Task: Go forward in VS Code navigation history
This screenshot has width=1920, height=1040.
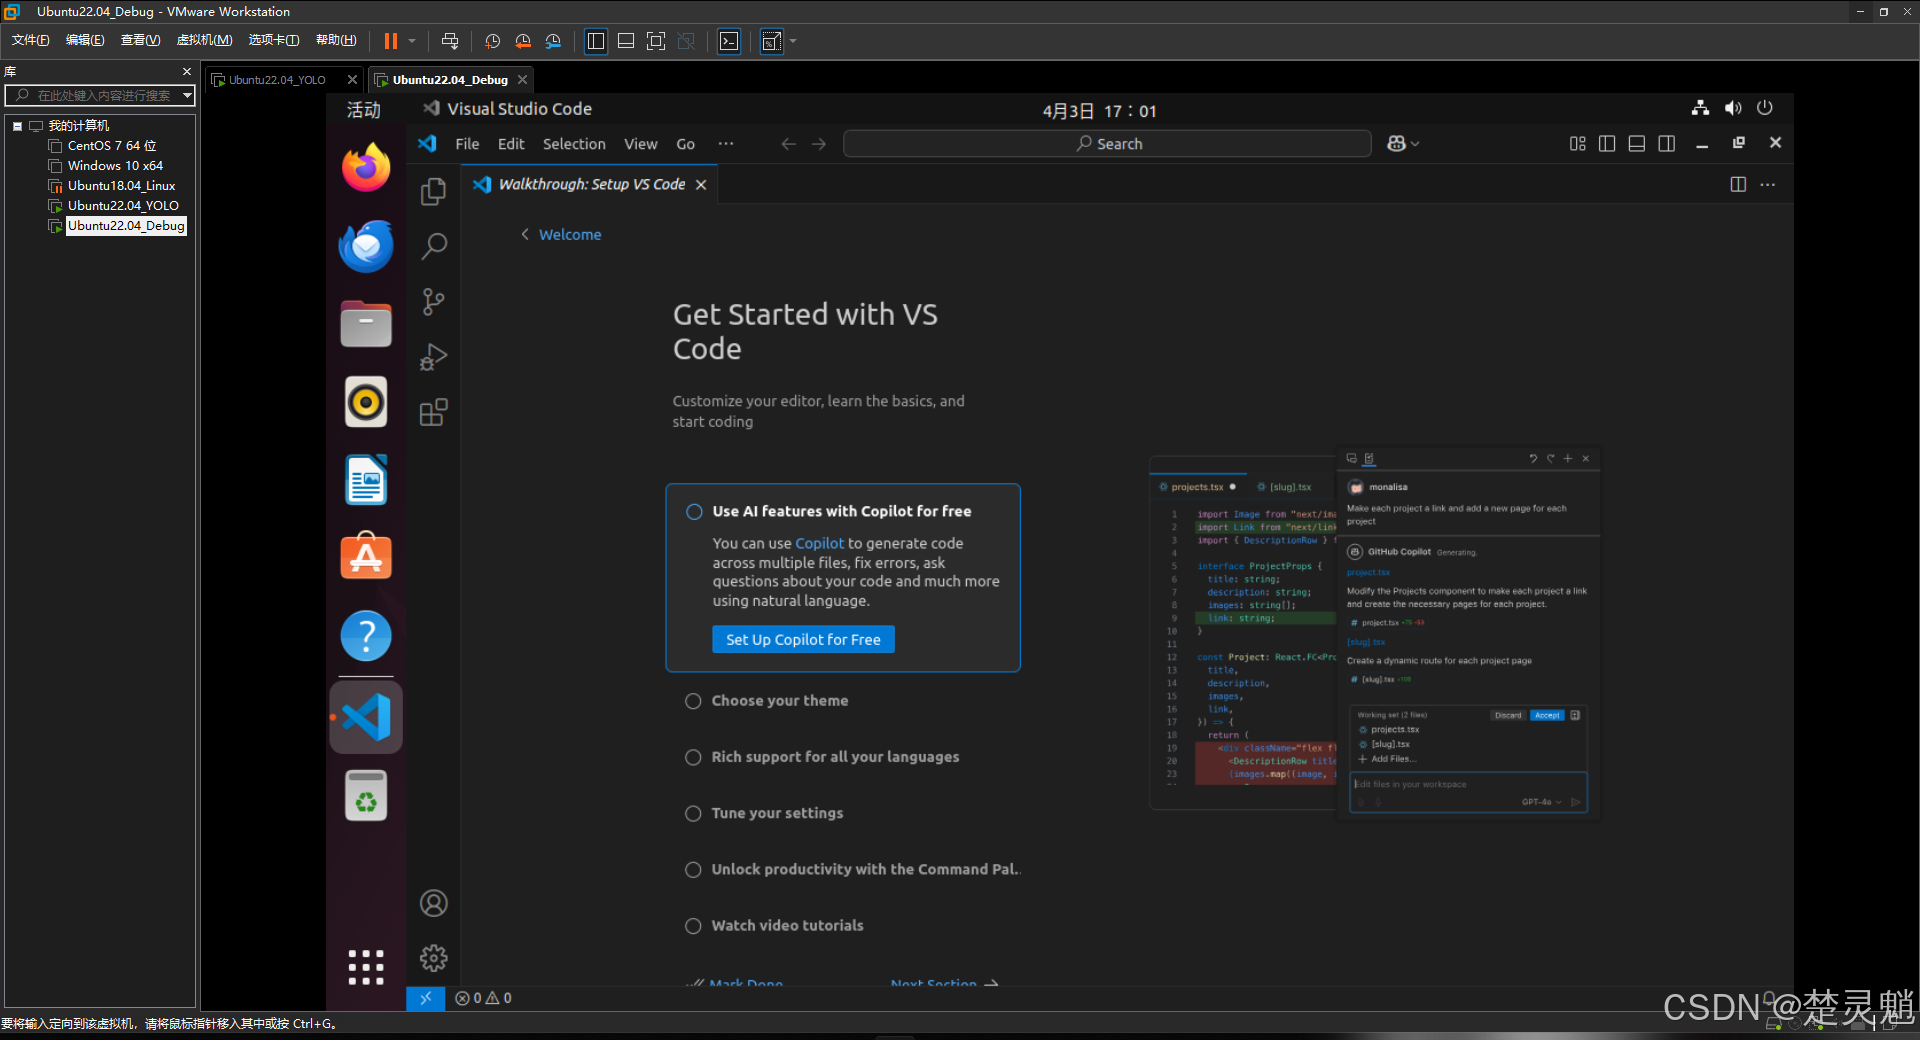Action: (819, 144)
